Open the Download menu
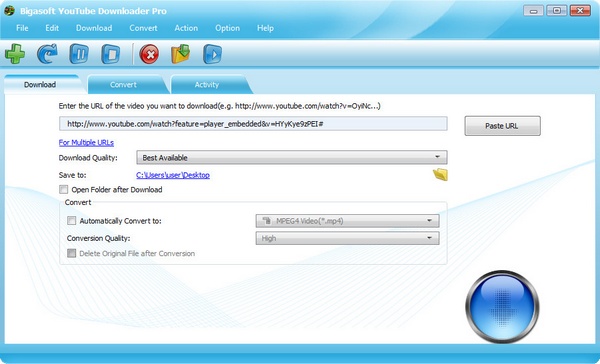 point(94,28)
